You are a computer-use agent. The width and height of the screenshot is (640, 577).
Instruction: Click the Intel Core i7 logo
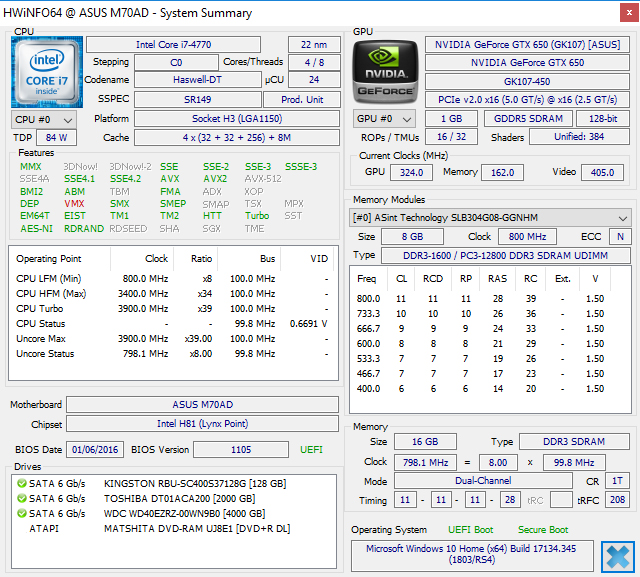point(47,72)
